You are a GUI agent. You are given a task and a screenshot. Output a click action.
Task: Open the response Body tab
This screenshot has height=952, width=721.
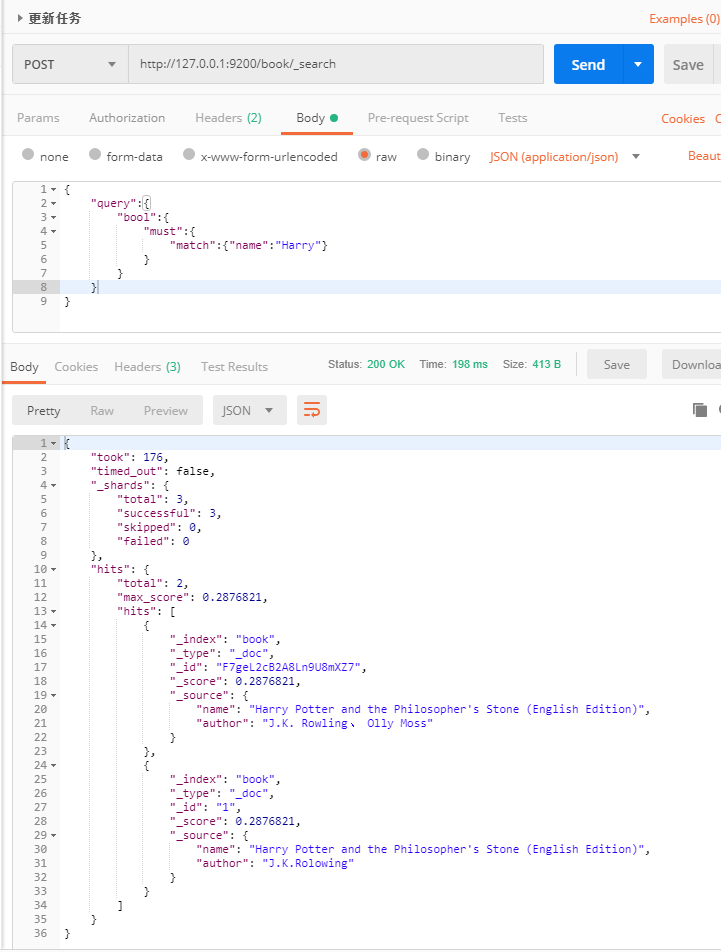[x=24, y=367]
